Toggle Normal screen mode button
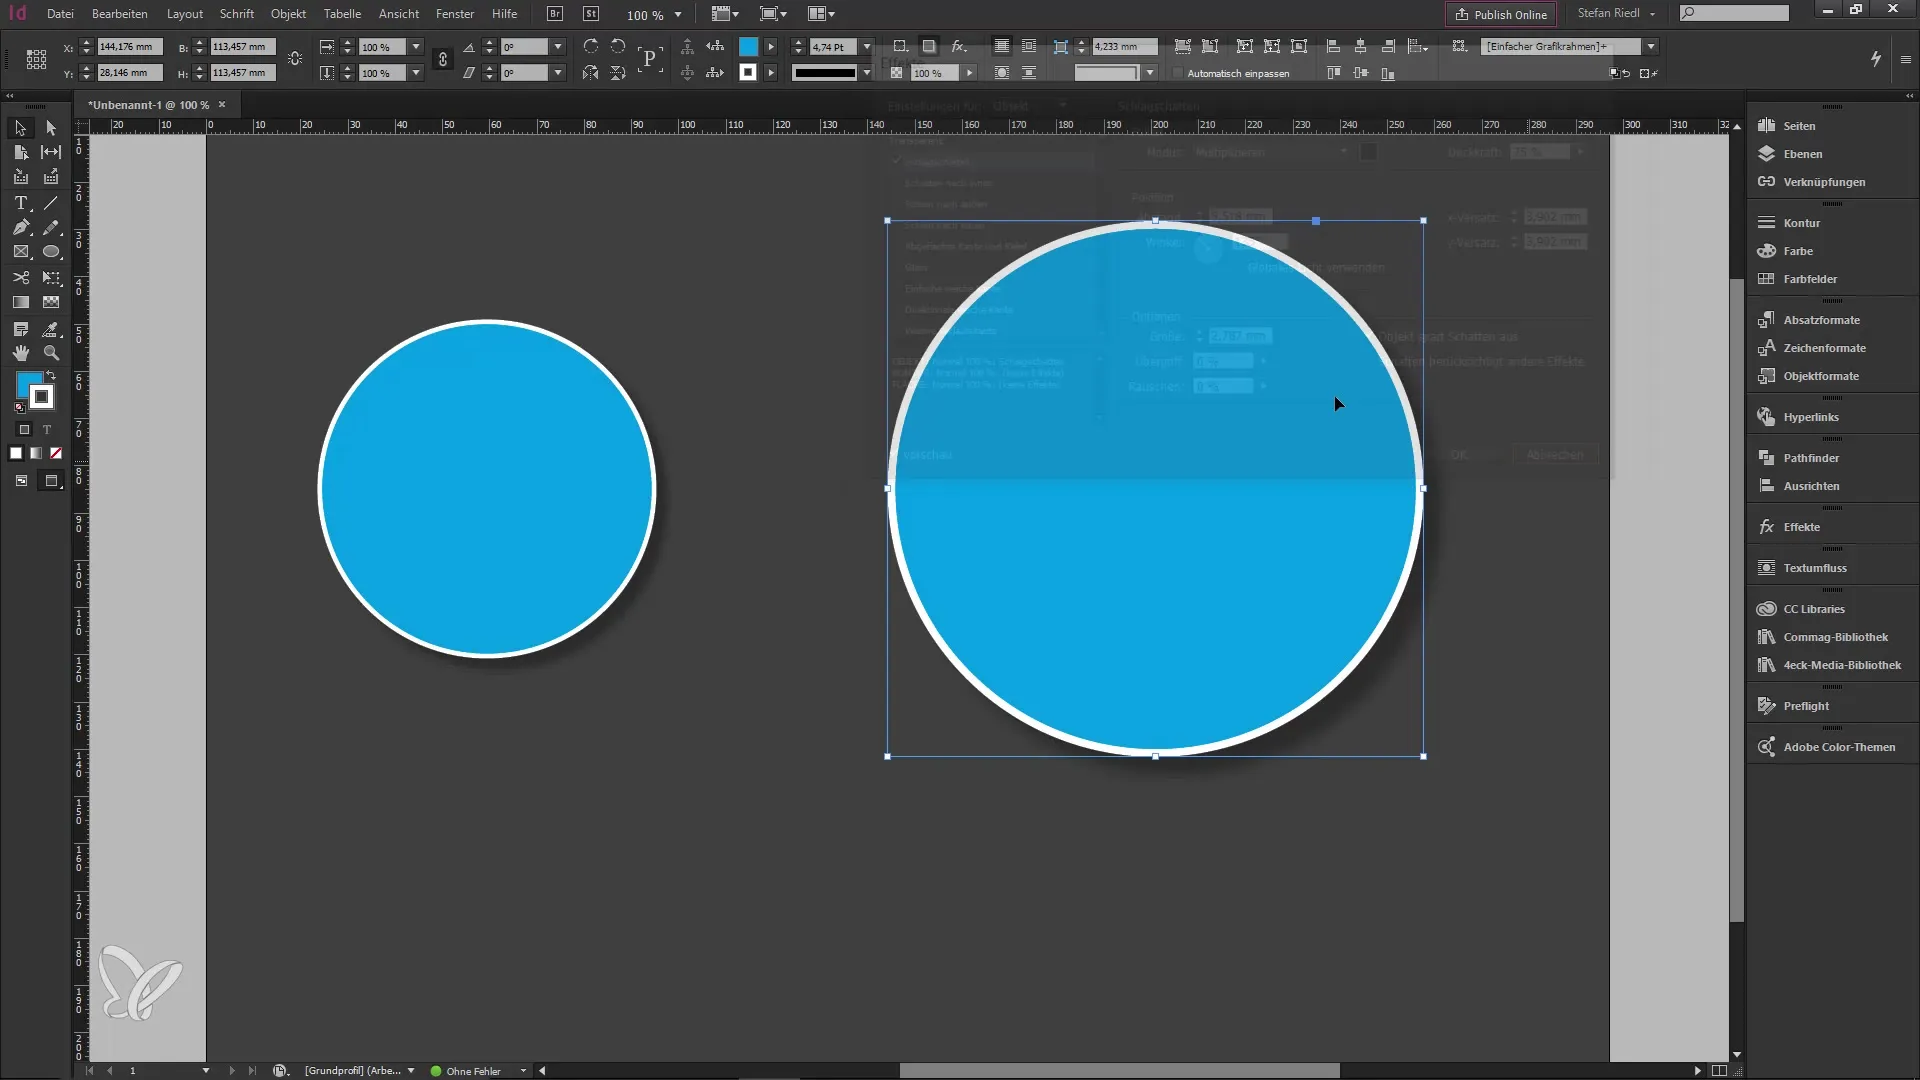This screenshot has height=1080, width=1920. pyautogui.click(x=21, y=481)
